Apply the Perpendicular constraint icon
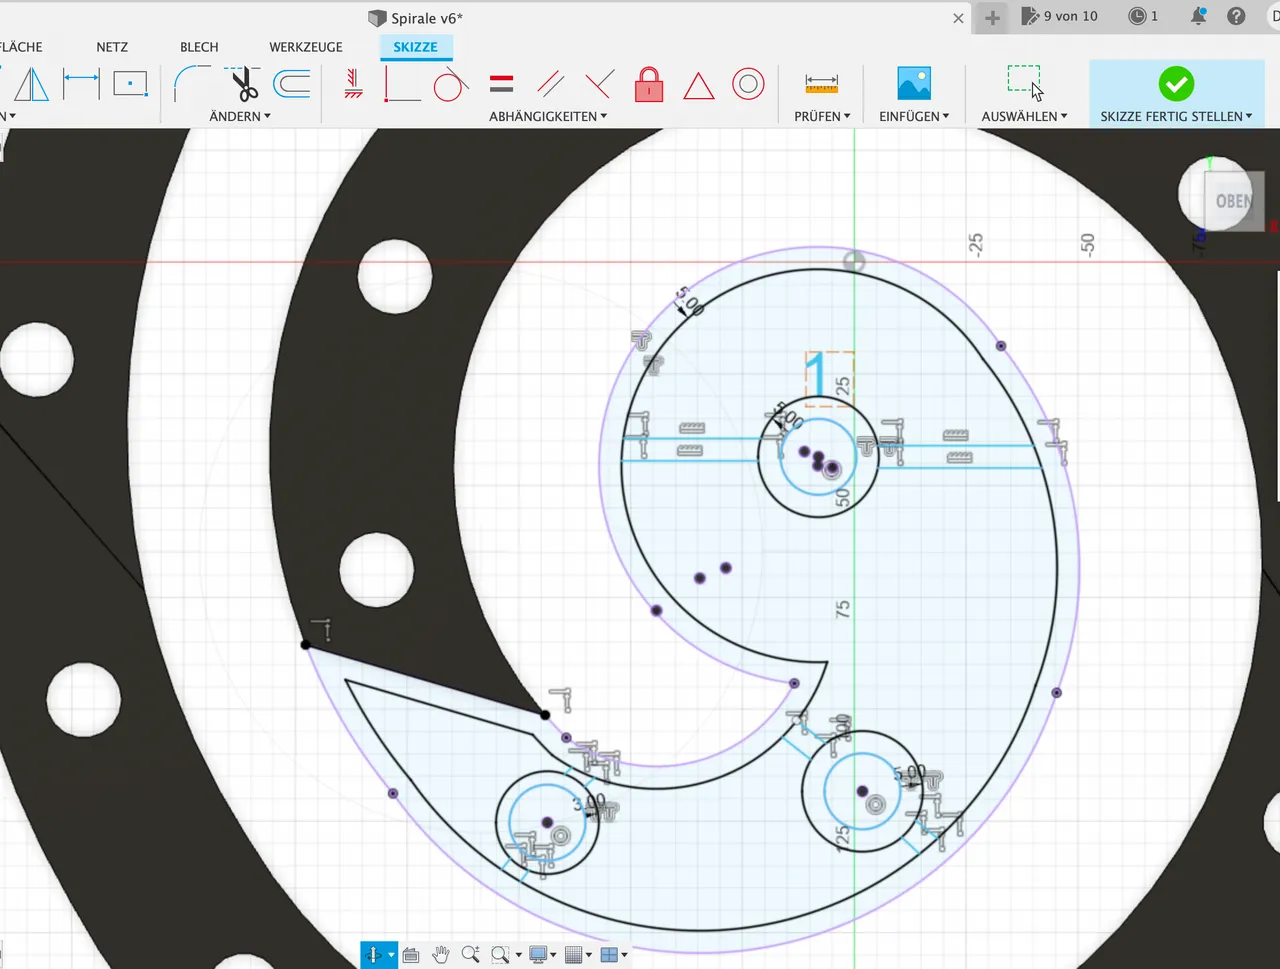Image resolution: width=1280 pixels, height=969 pixels. tap(599, 84)
